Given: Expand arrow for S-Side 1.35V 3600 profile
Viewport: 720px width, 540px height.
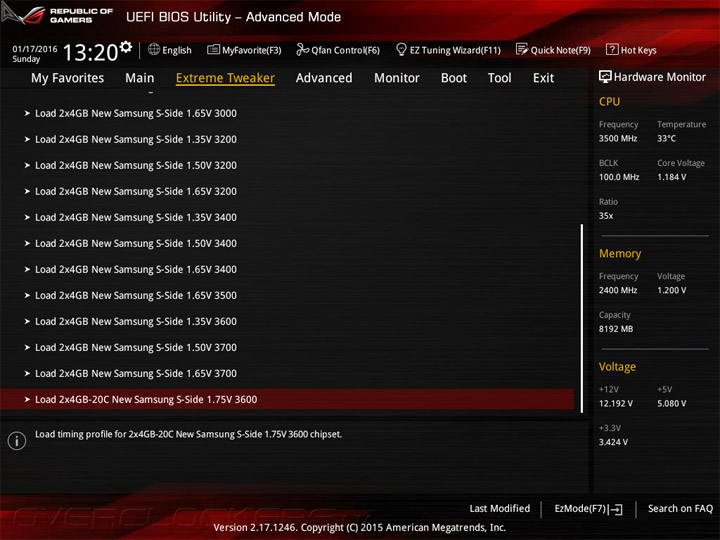Looking at the screenshot, I should click(x=27, y=321).
